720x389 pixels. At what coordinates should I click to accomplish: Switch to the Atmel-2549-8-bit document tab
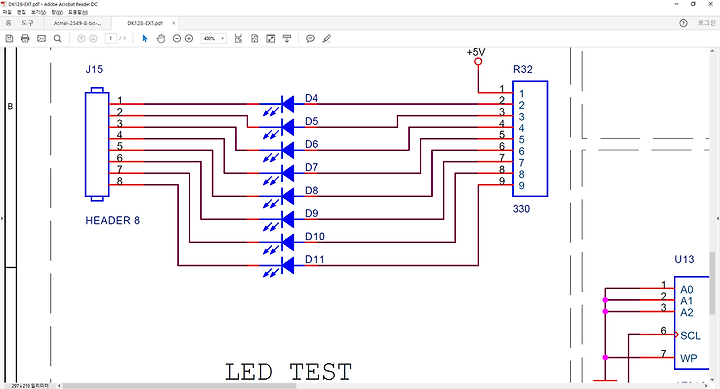(78, 23)
